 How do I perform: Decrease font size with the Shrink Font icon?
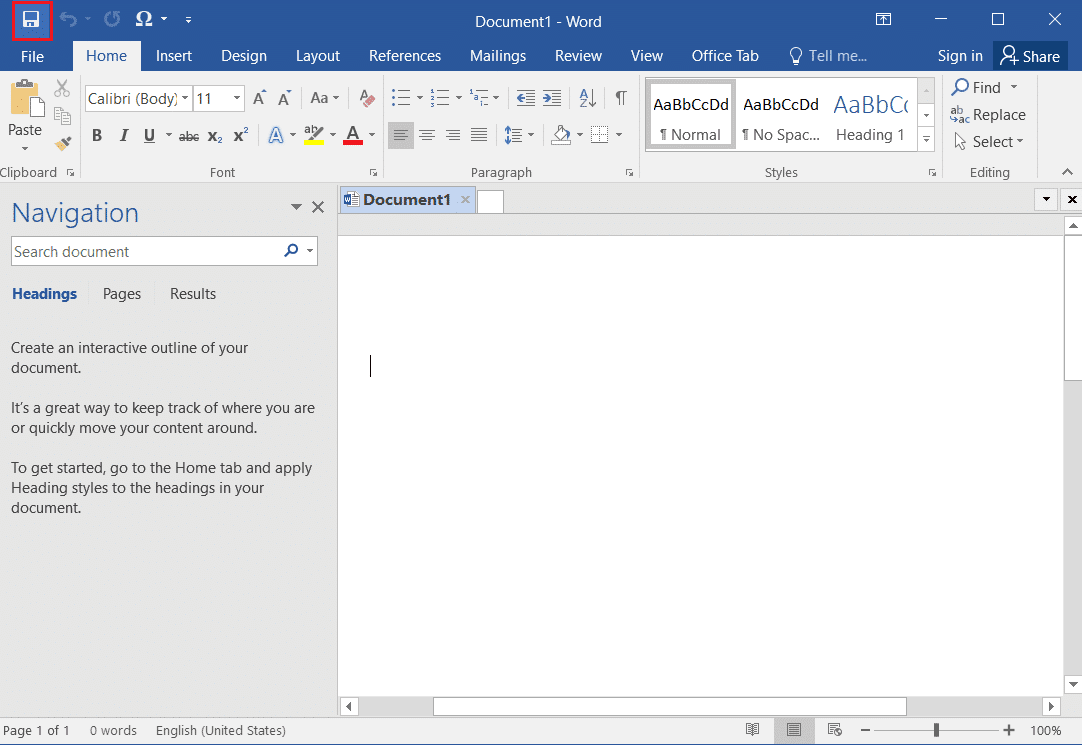pos(284,99)
